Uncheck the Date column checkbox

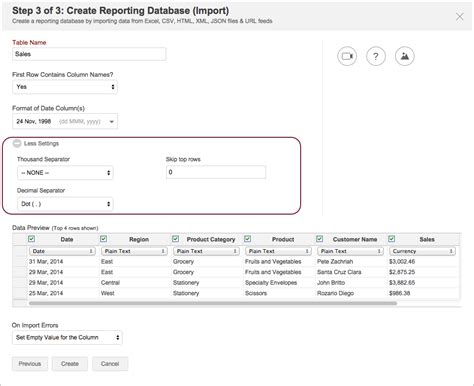pos(32,239)
